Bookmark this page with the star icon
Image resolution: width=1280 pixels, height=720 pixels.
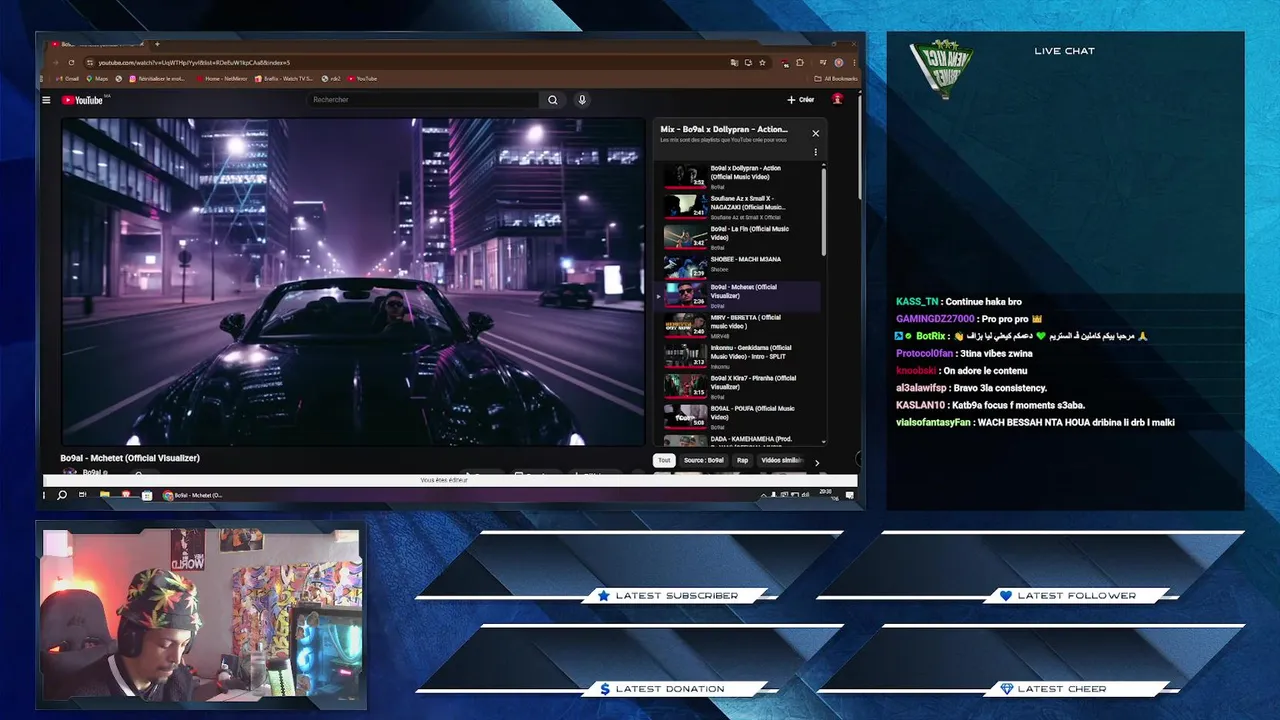tap(762, 62)
